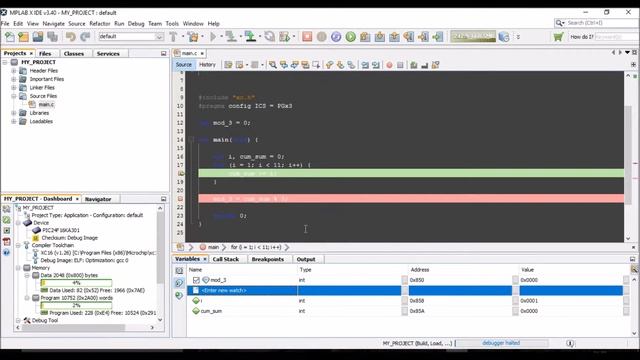Click the Step Out debugger icon

coord(394,37)
